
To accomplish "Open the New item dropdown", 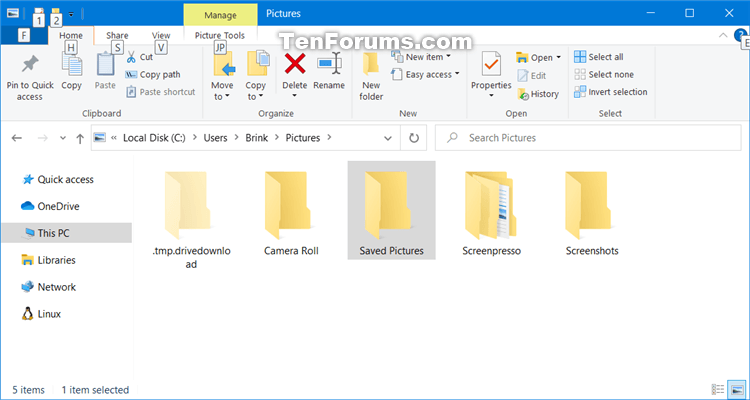I will click(421, 57).
